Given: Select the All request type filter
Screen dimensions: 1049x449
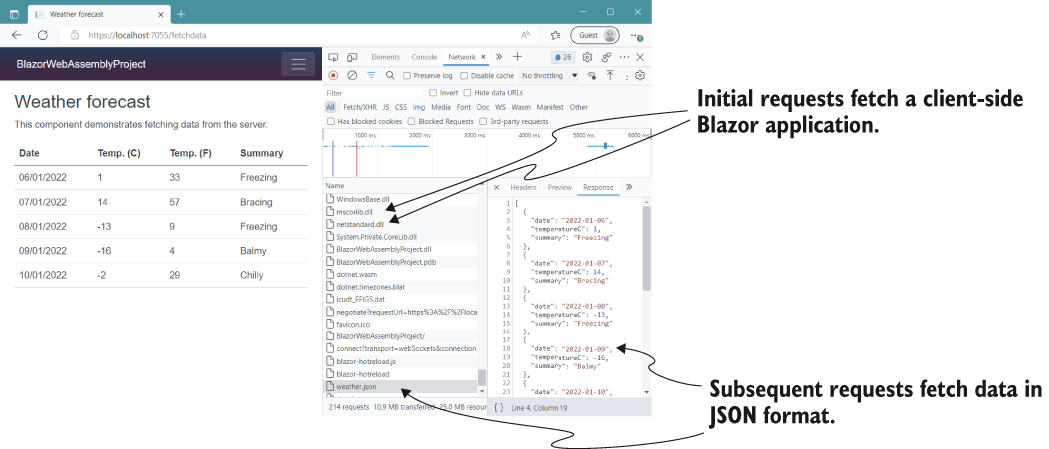Looking at the screenshot, I should 330,107.
